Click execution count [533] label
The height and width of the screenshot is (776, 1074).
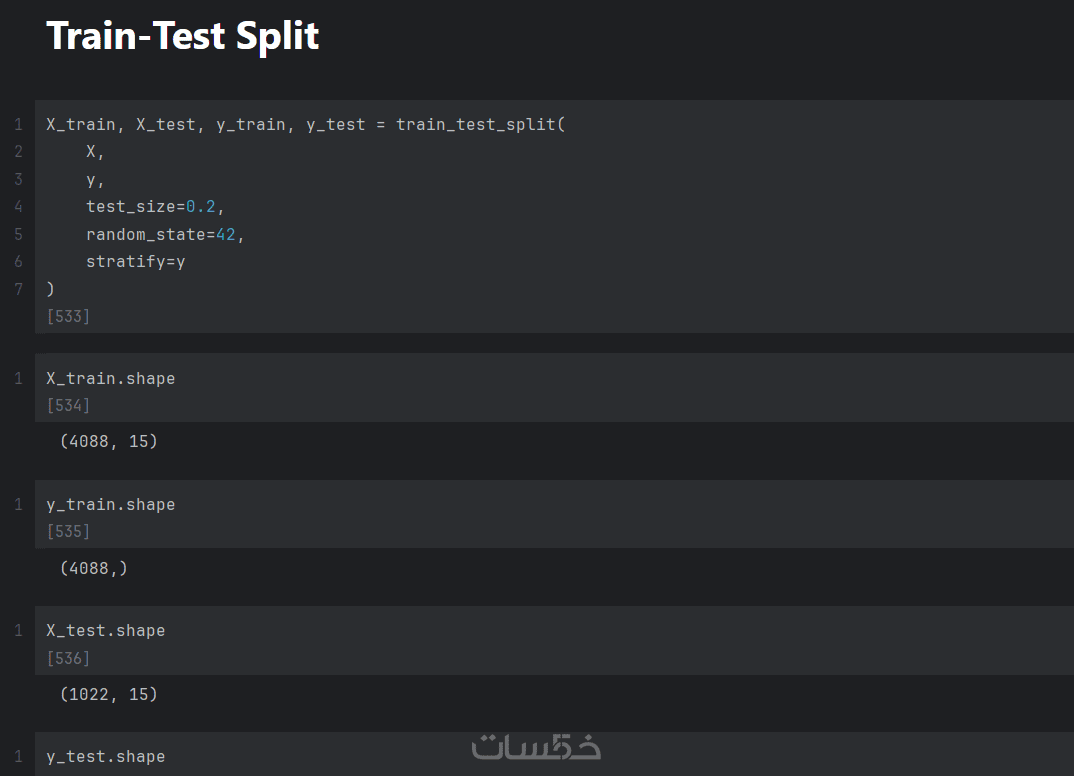click(x=68, y=316)
